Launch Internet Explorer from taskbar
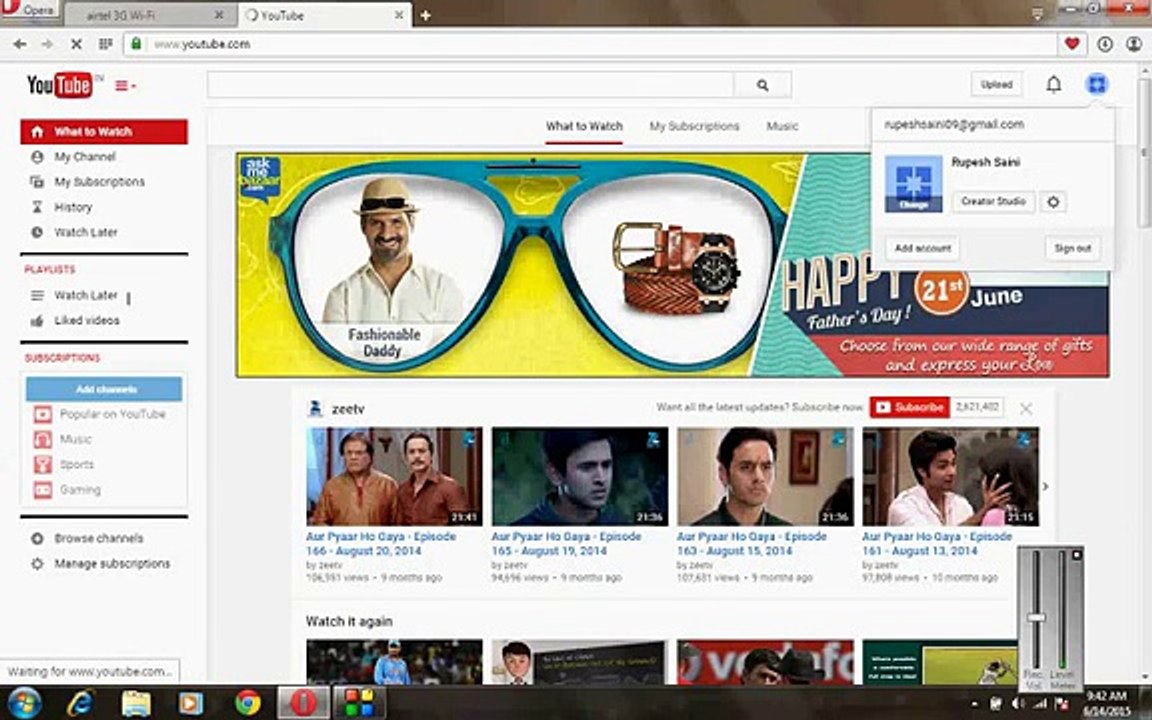Image resolution: width=1152 pixels, height=720 pixels. click(x=80, y=703)
